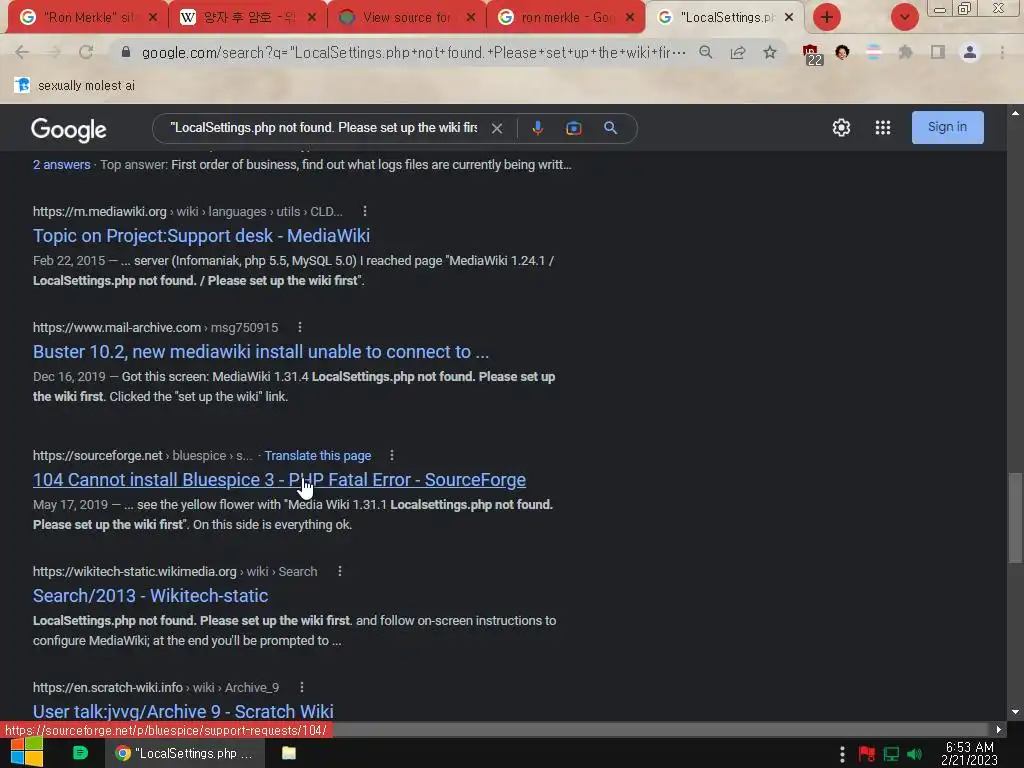Open the 'sexually molest ai' bookmark
1024x768 pixels.
point(74,85)
